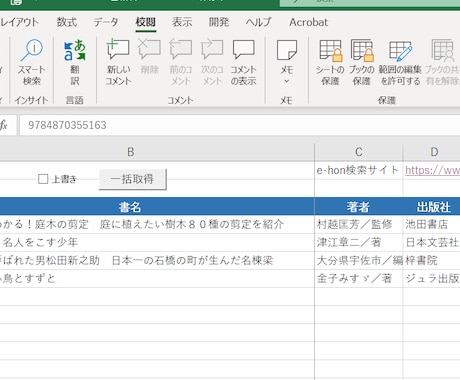Click Protect Workbook (ブックの保護)
The height and width of the screenshot is (380, 460).
362,62
